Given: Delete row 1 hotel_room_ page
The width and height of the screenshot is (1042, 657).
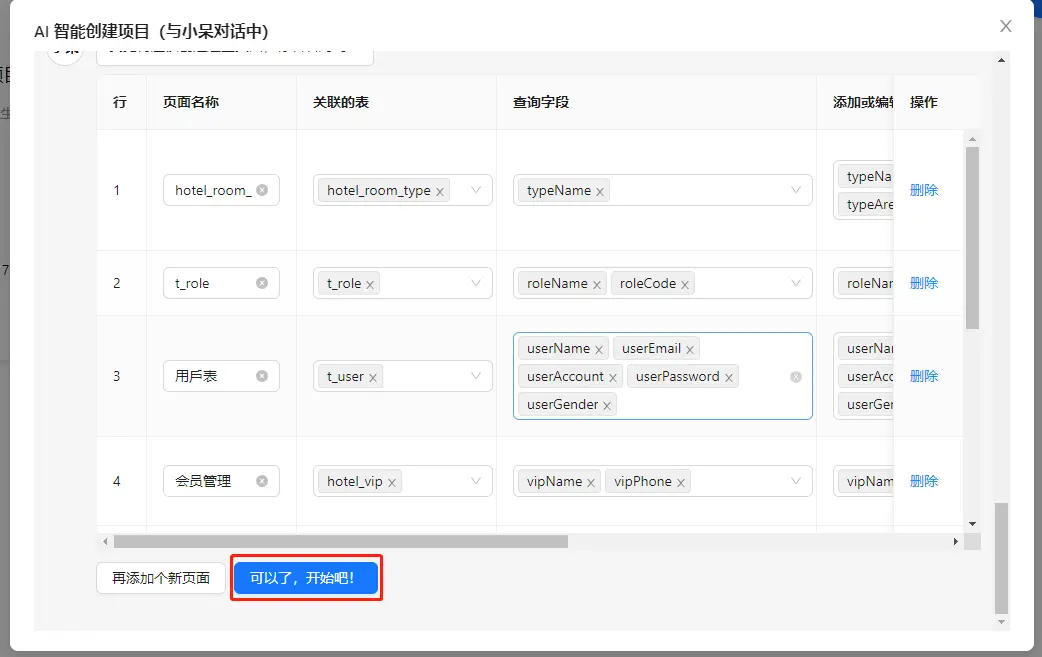Looking at the screenshot, I should 924,190.
